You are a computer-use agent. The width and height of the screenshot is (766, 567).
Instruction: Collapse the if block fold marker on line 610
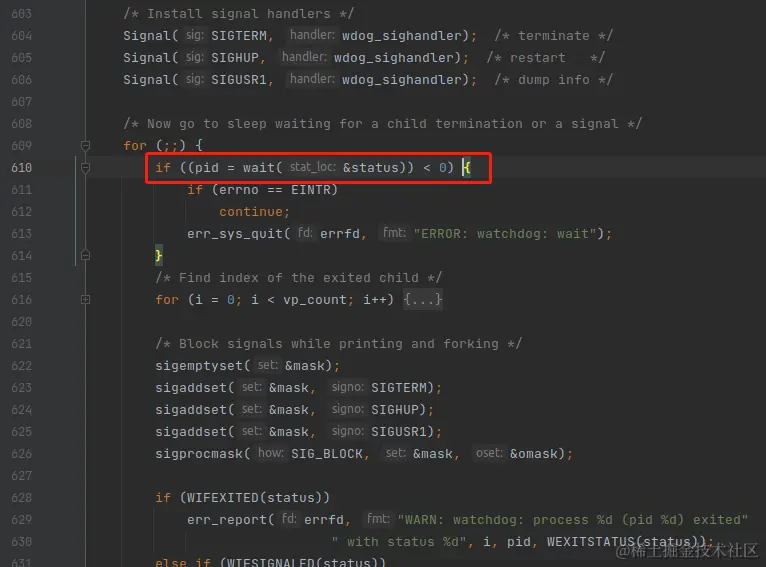(x=85, y=168)
